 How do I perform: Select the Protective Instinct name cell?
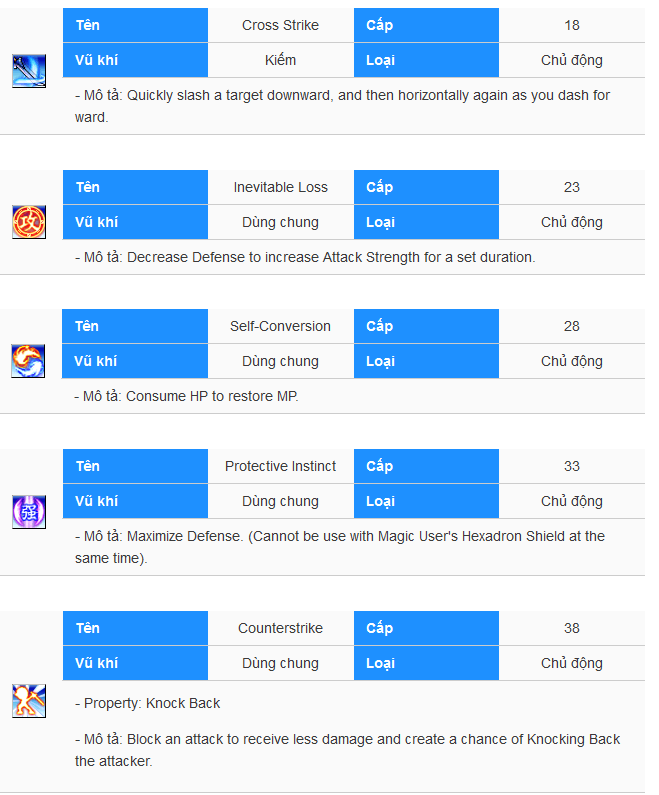[281, 466]
